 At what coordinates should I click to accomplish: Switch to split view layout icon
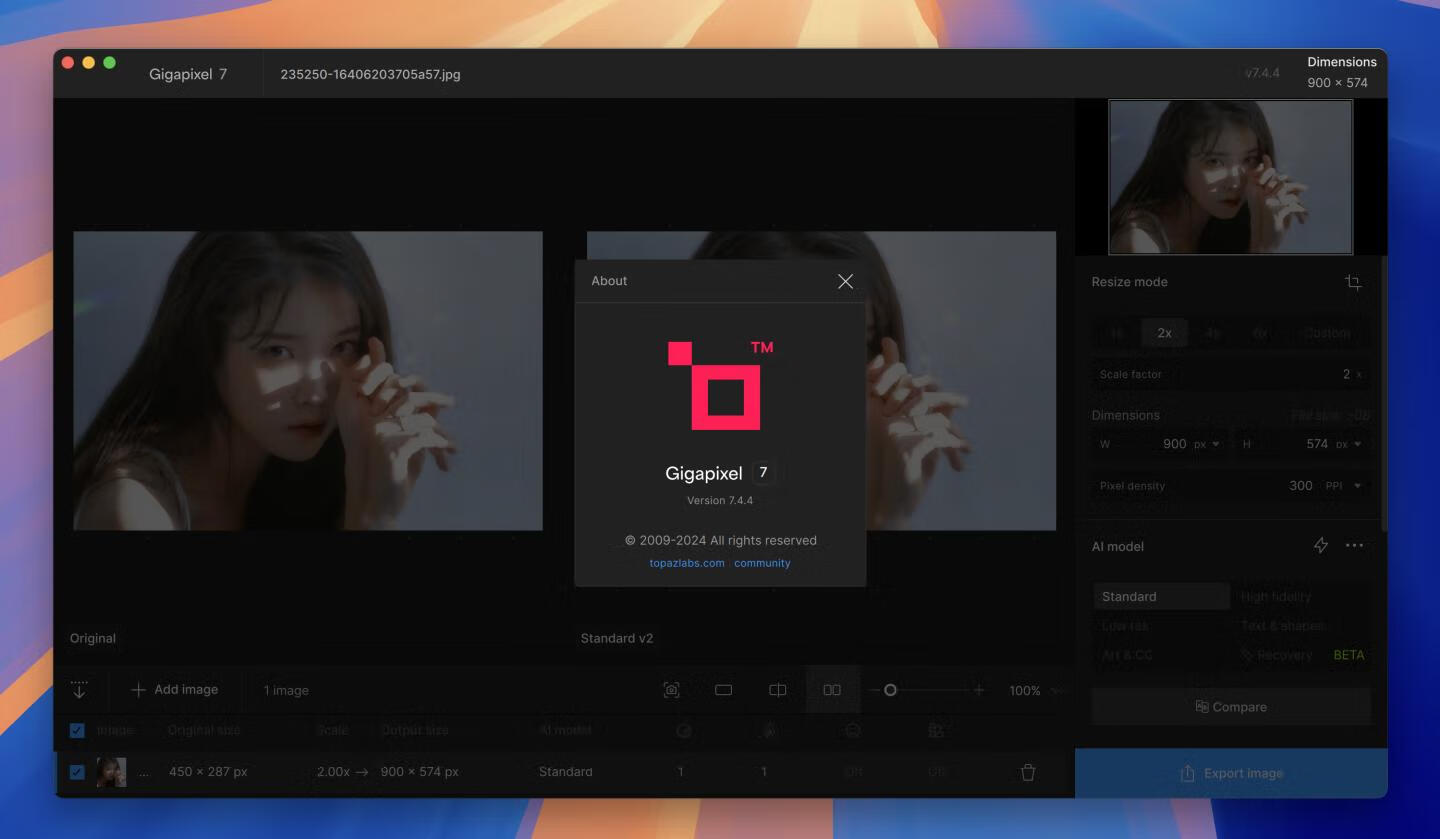click(777, 690)
